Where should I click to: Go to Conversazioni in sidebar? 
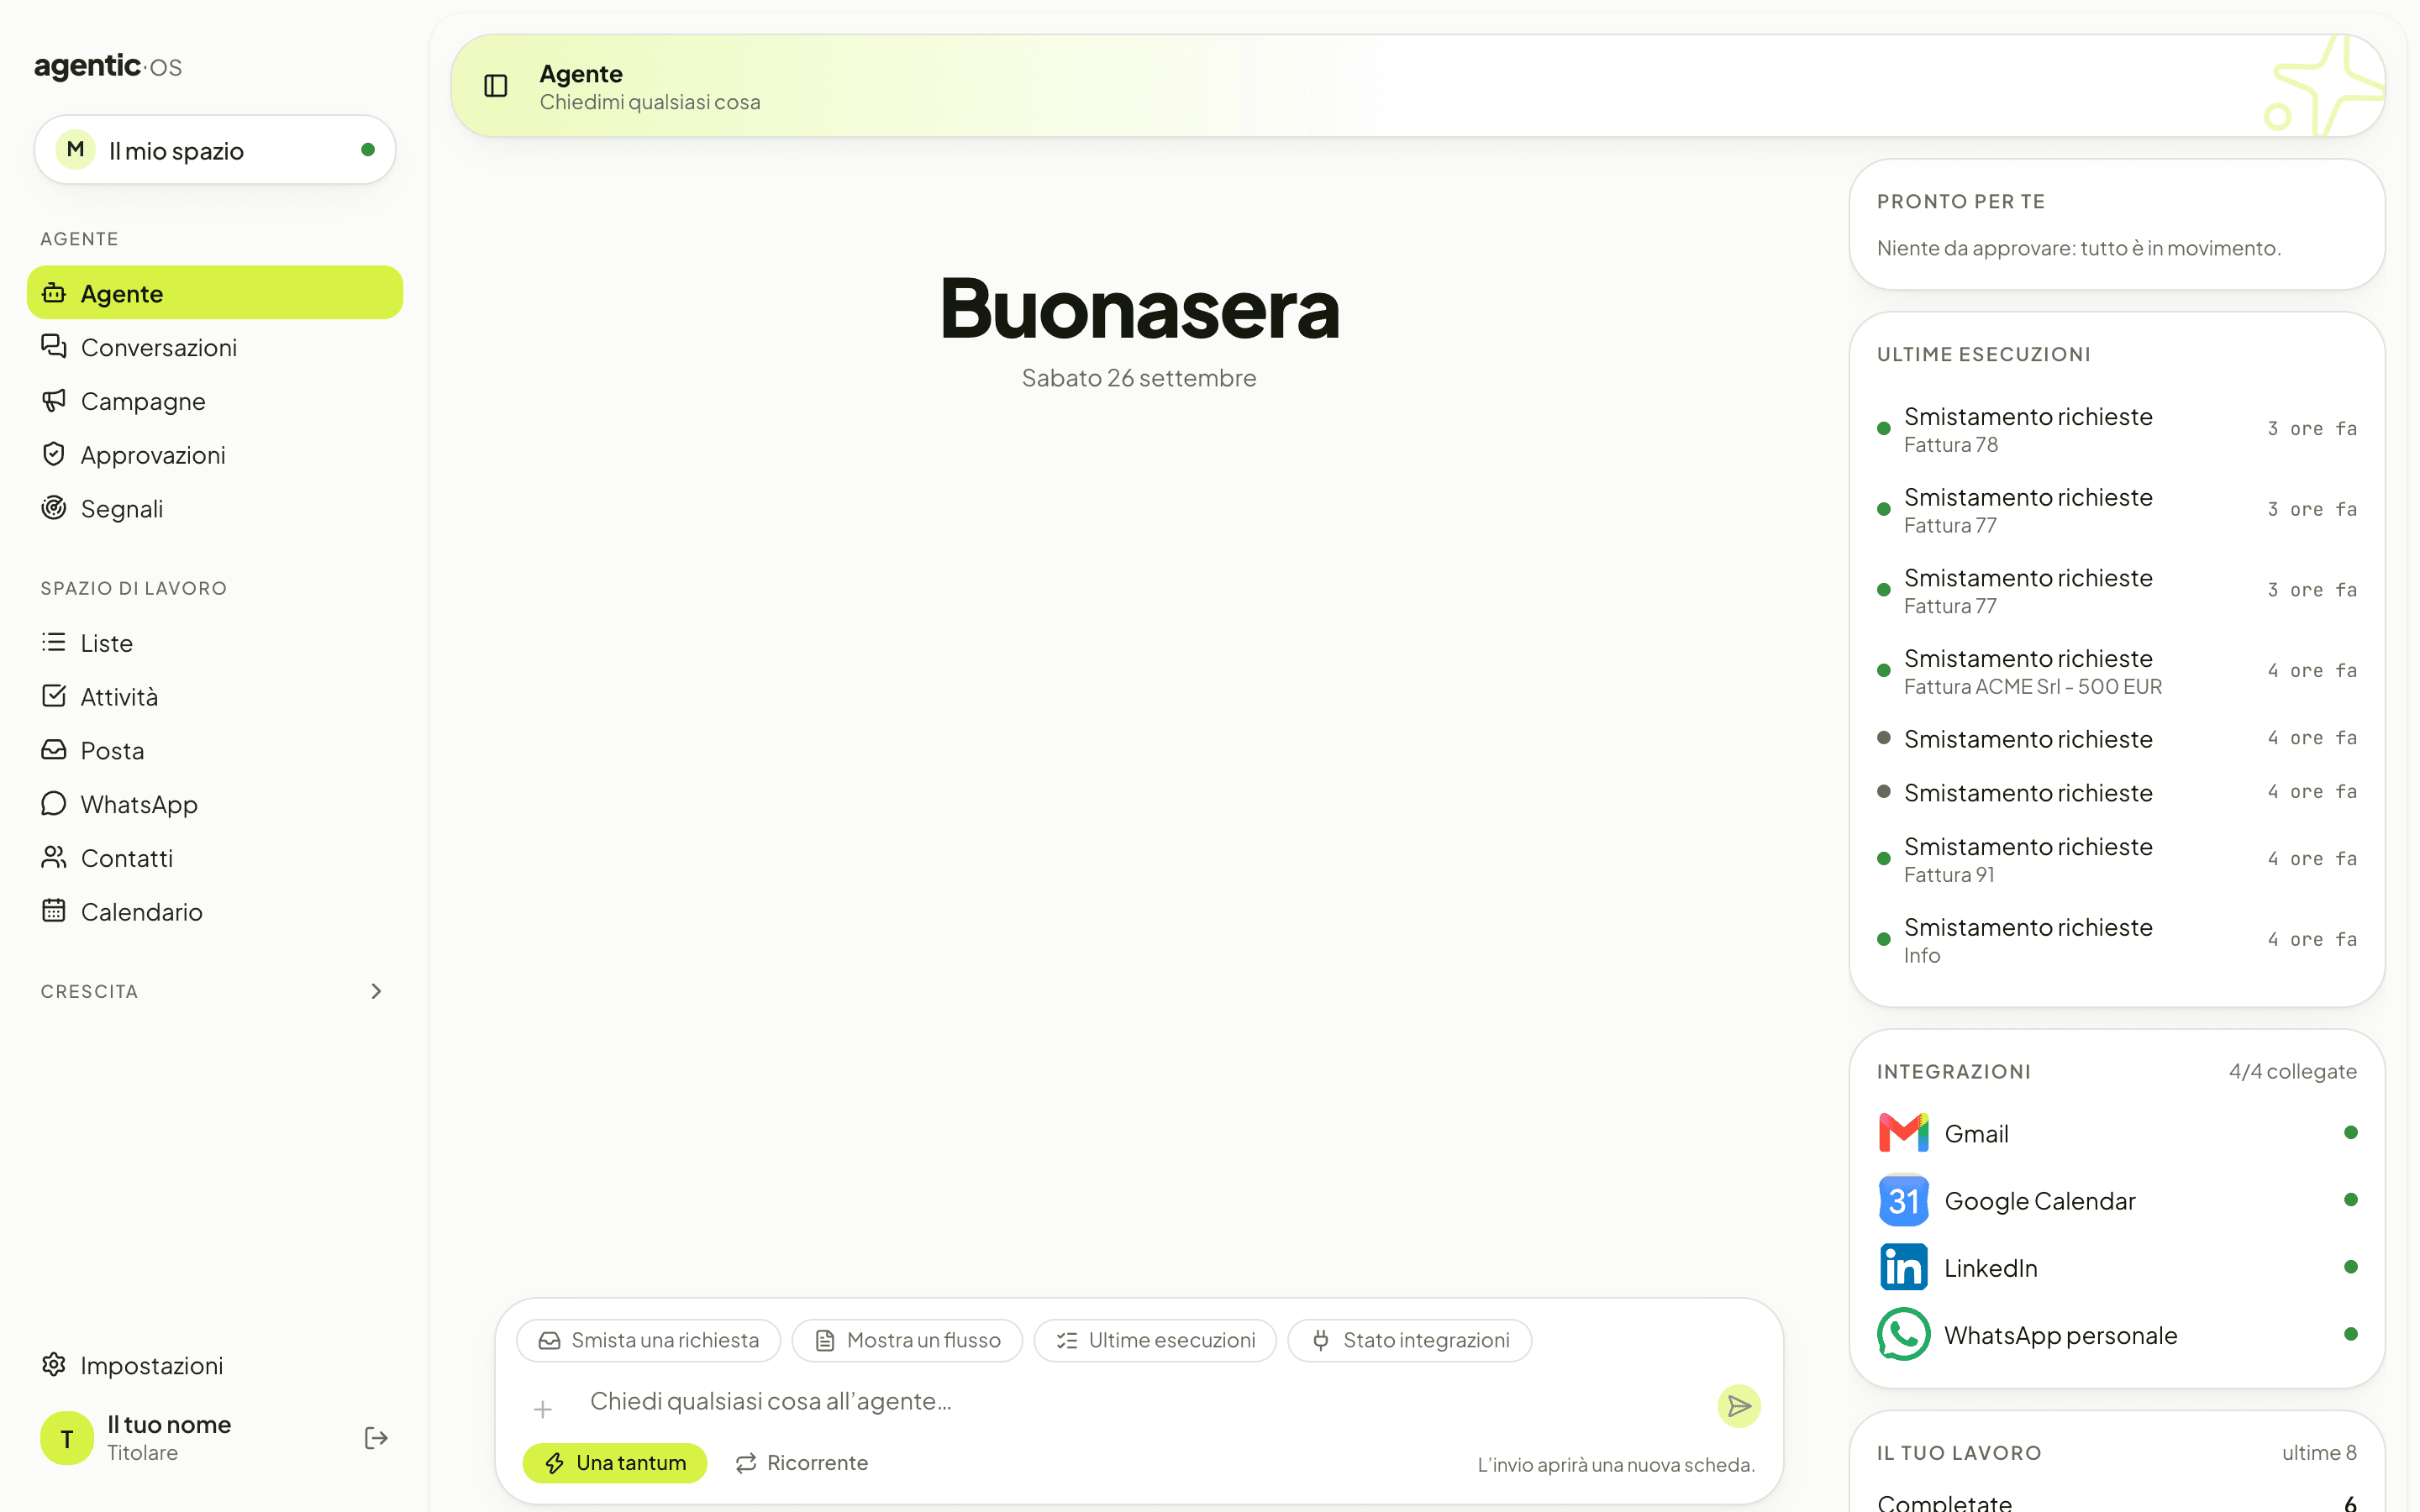[215, 347]
